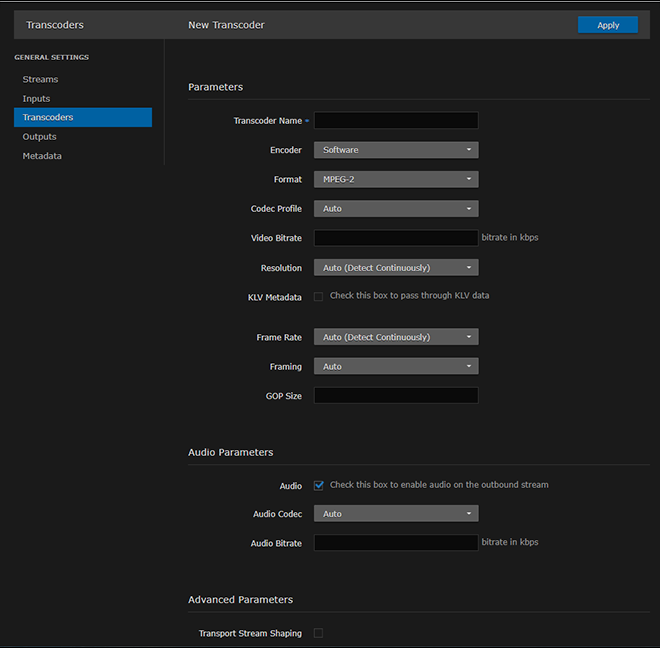Image resolution: width=660 pixels, height=648 pixels.
Task: Open the Streams settings page
Action: pos(41,79)
